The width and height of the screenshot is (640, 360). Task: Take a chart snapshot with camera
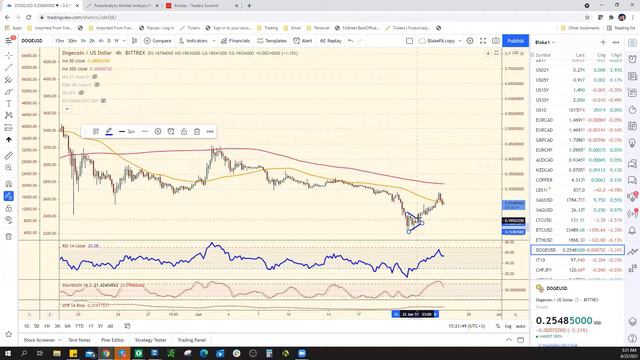[496, 41]
